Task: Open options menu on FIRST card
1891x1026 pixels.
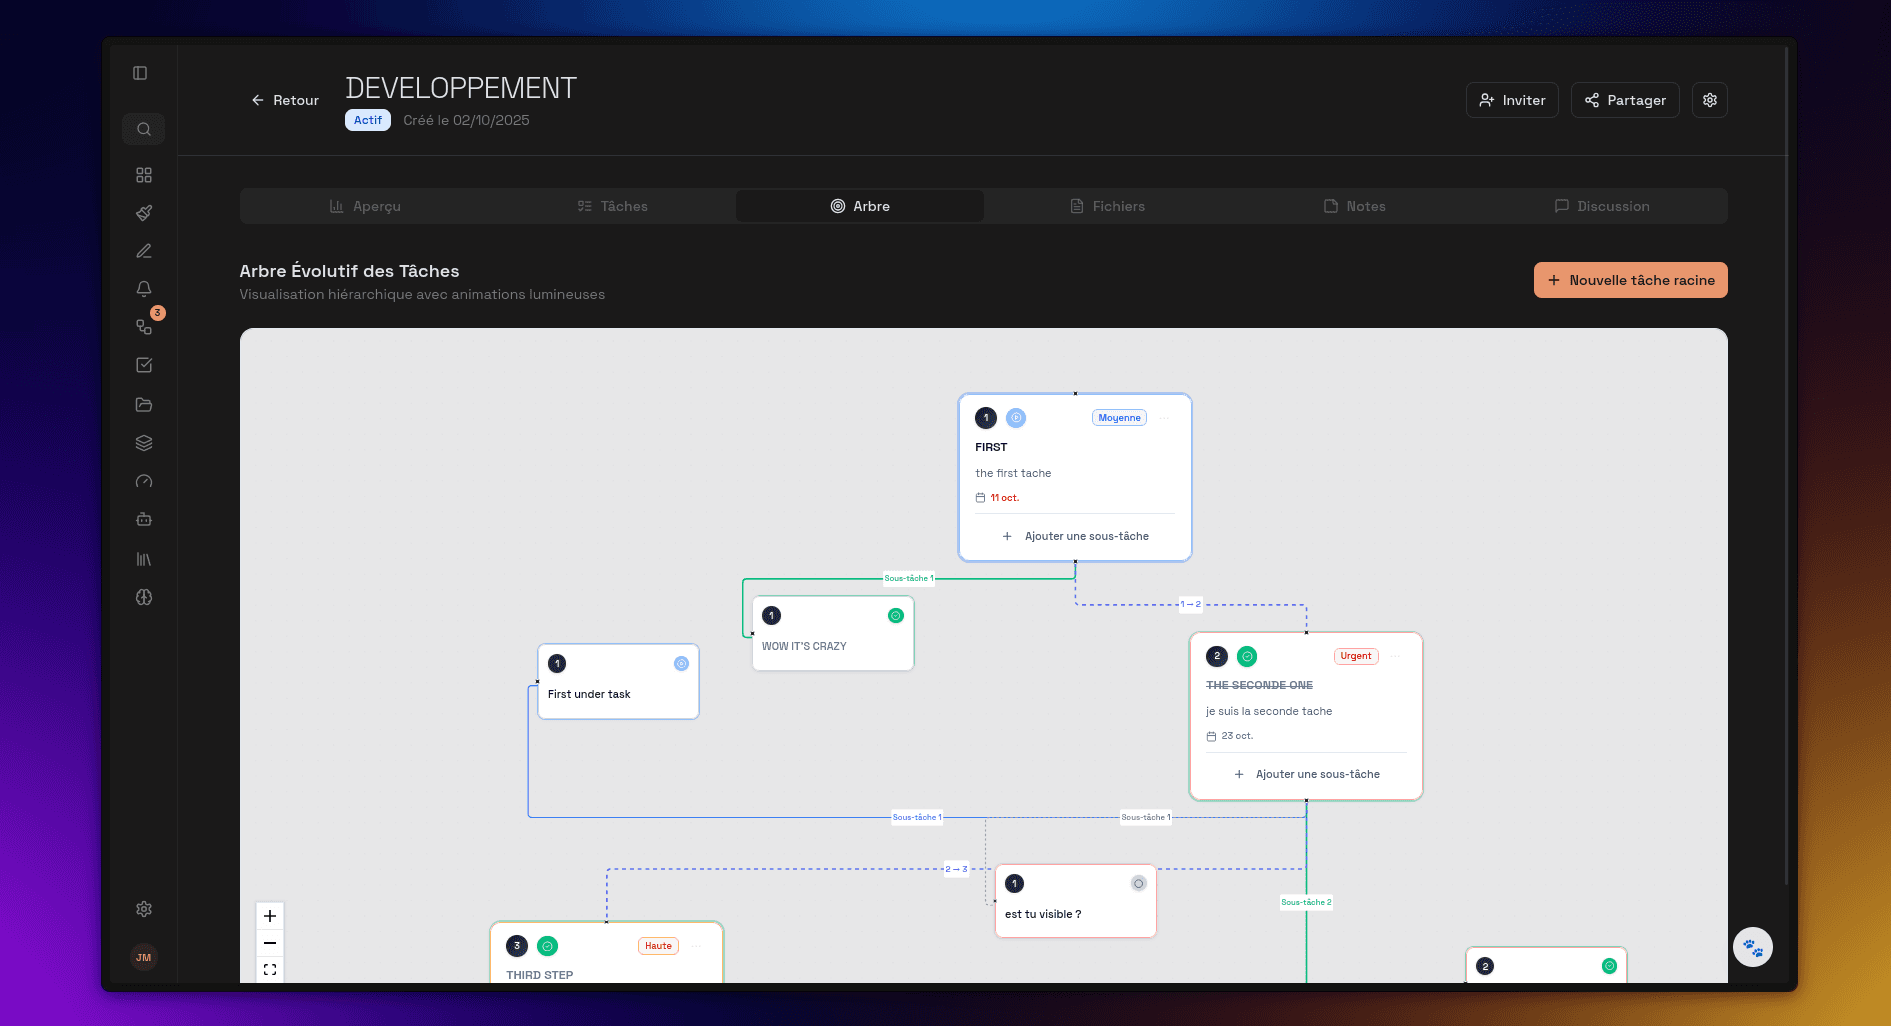Action: (1165, 418)
